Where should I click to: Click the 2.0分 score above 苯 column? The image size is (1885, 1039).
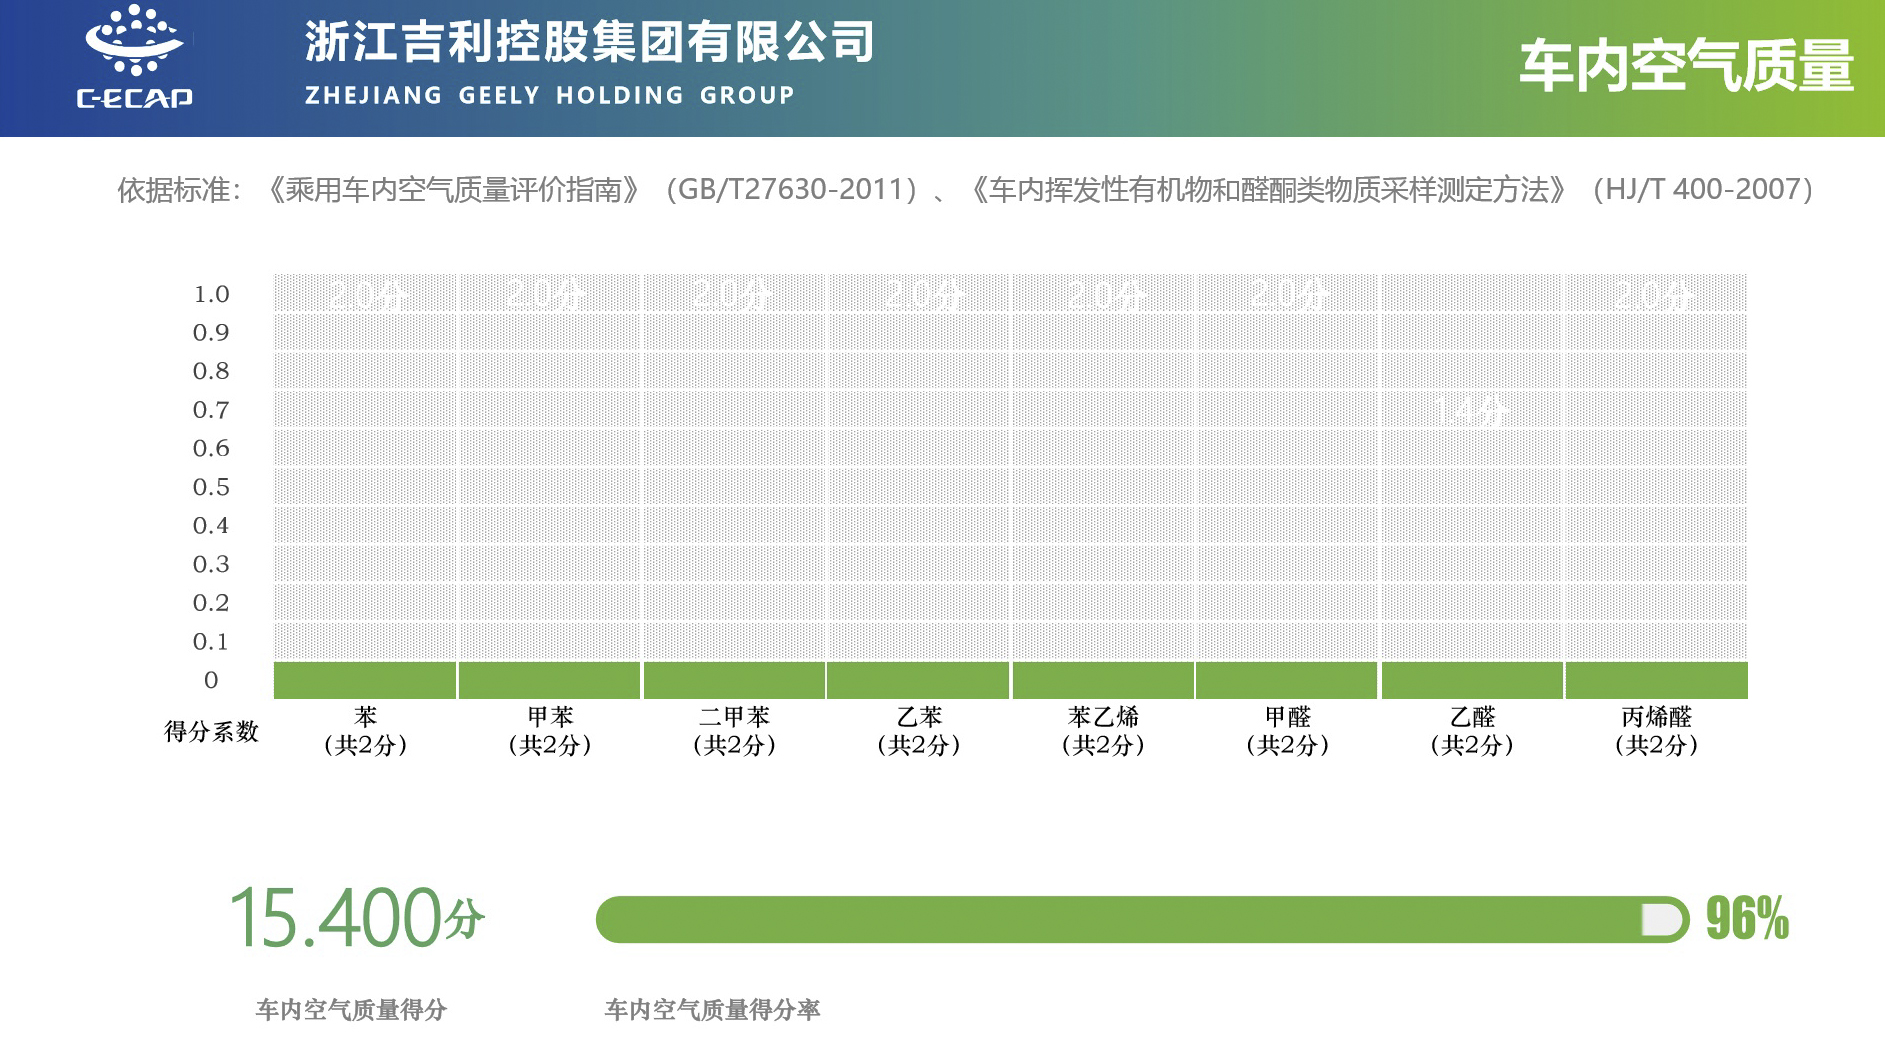pos(367,295)
